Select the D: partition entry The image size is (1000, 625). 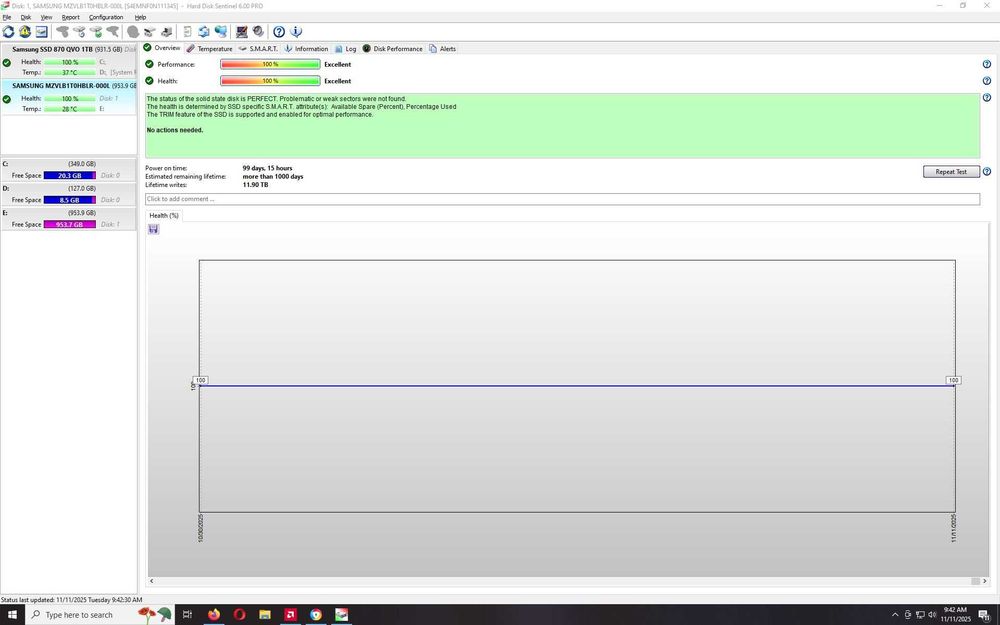68,195
